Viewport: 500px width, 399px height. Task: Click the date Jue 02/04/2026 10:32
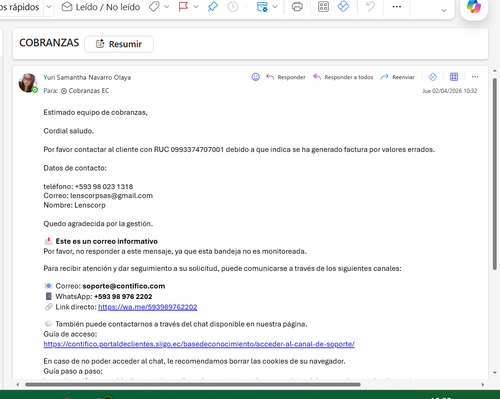450,91
